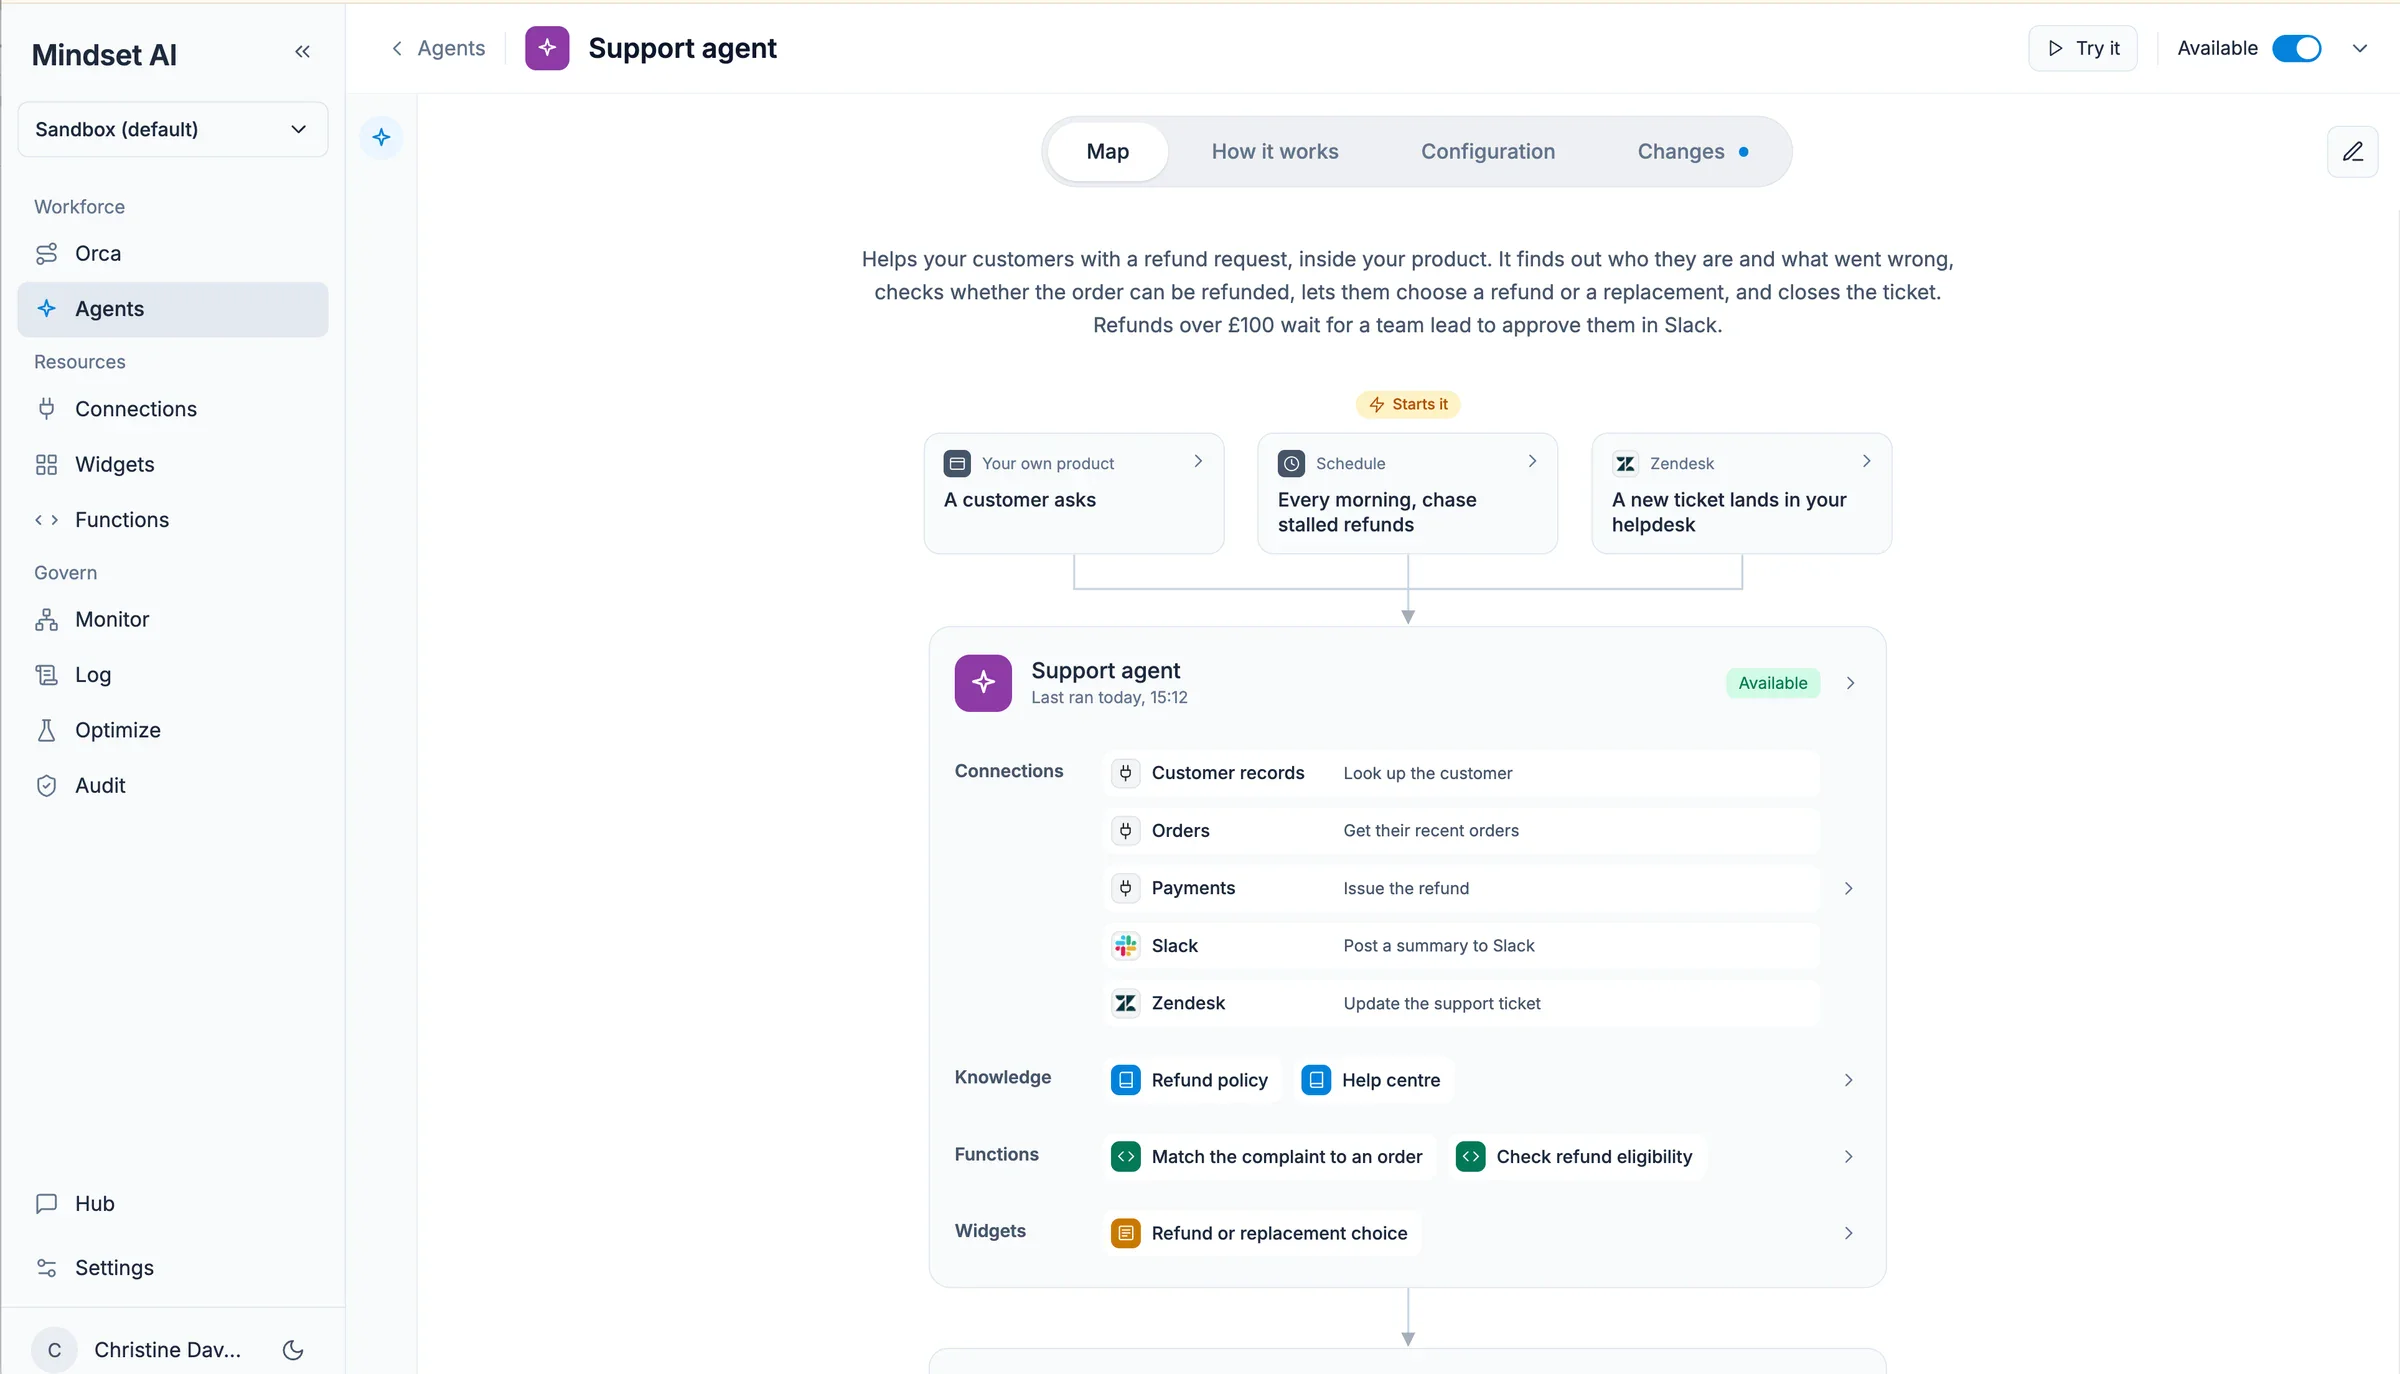Select the Customer records connection row
Screen dimensions: 2400x1374
coord(1462,773)
